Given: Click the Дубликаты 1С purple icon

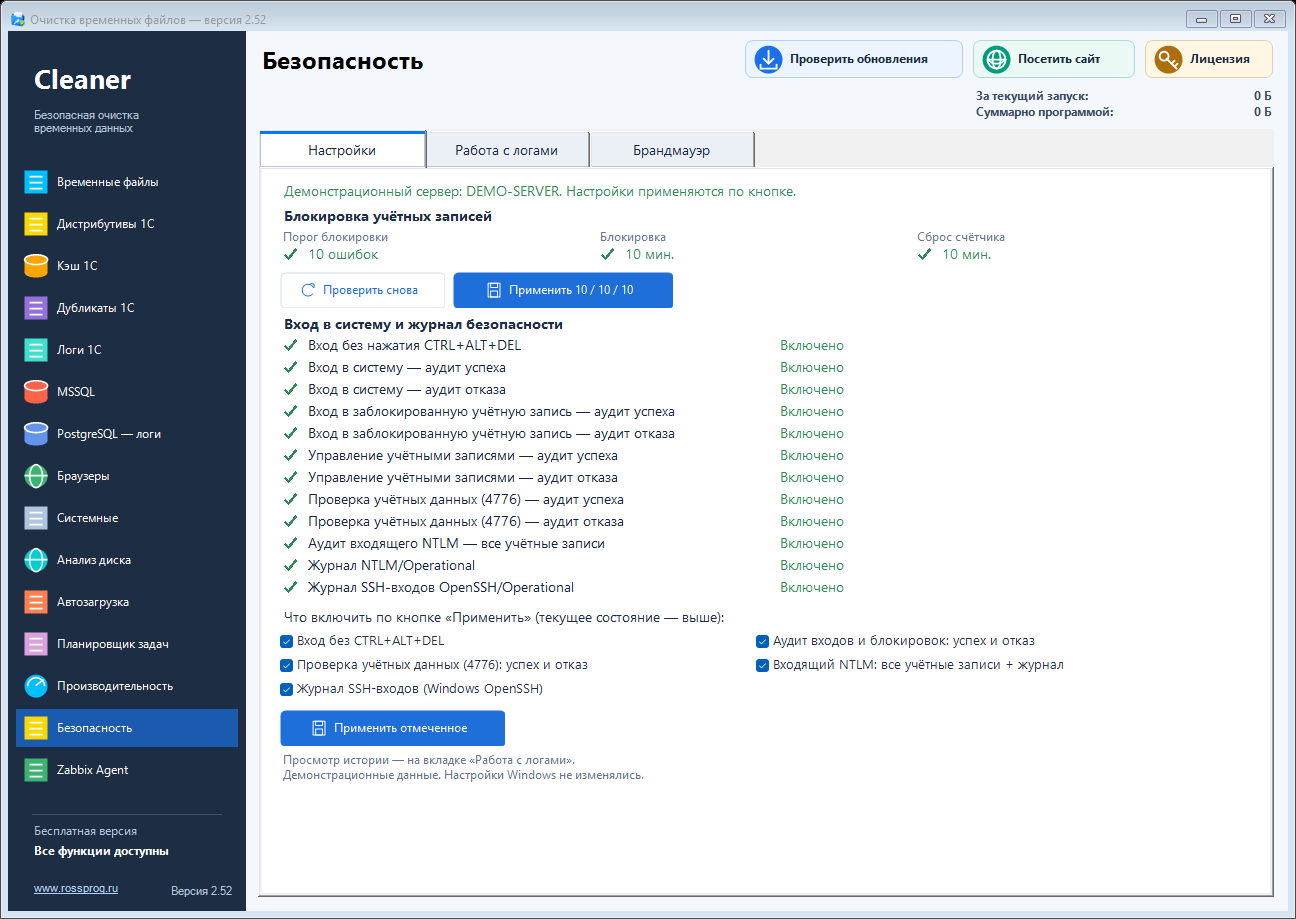Looking at the screenshot, I should [x=36, y=308].
